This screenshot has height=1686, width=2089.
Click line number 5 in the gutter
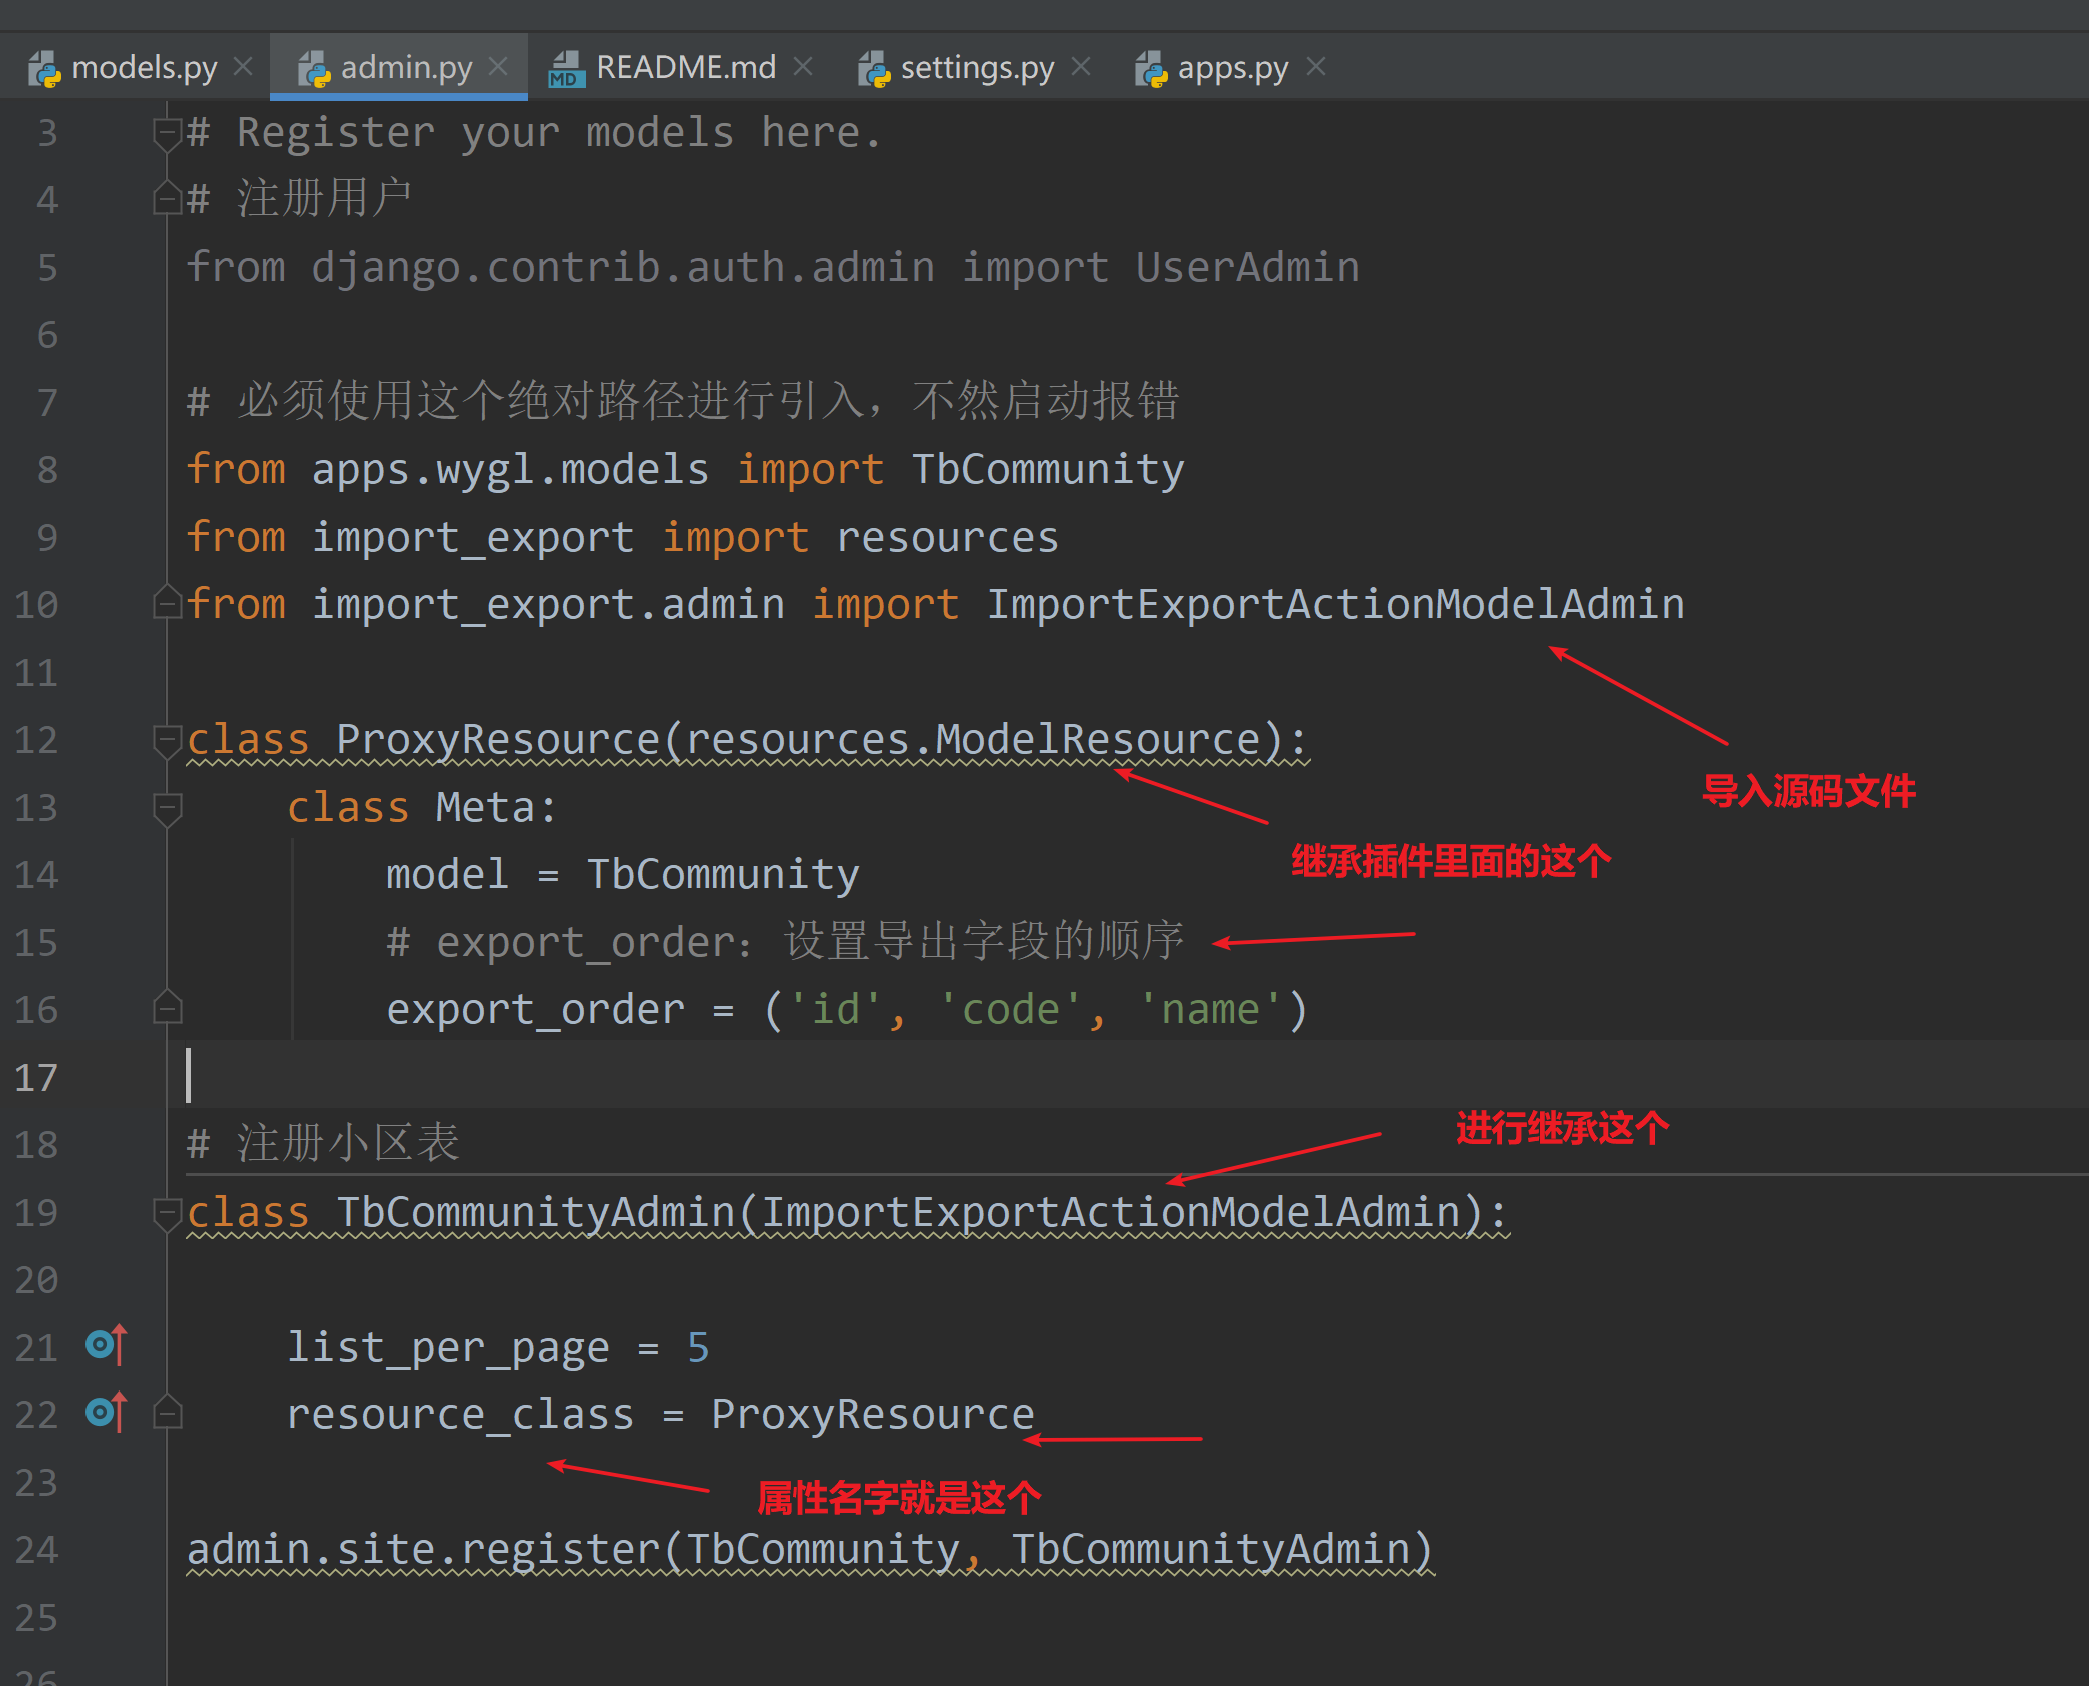point(47,268)
